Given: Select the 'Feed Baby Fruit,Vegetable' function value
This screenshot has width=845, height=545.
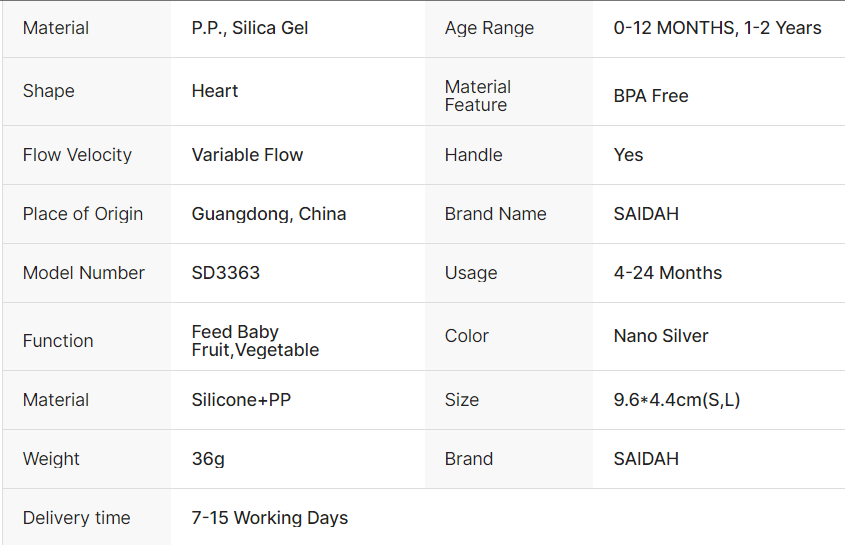Looking at the screenshot, I should [255, 341].
